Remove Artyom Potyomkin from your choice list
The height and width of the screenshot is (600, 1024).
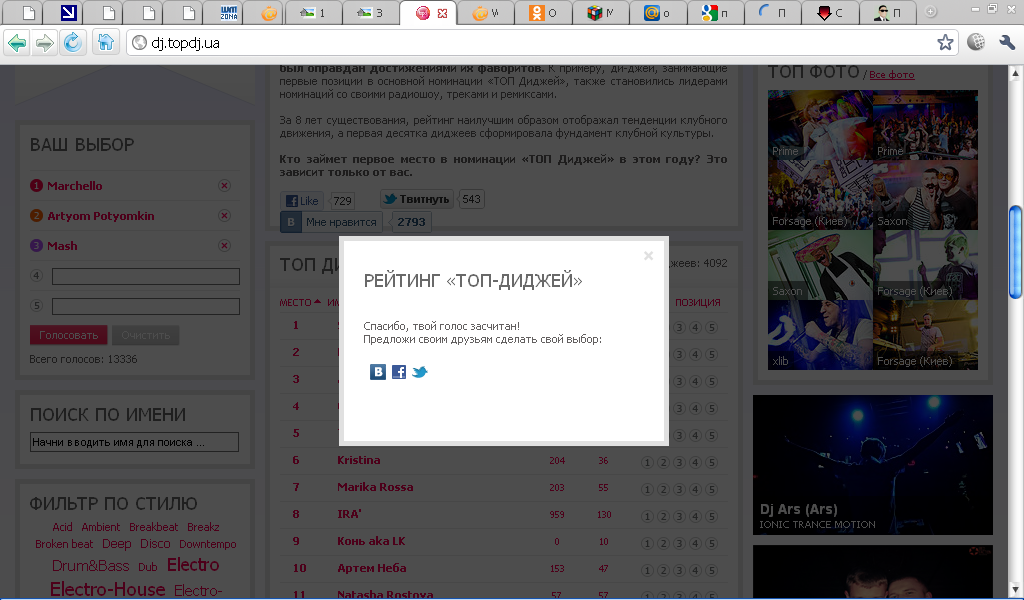(x=224, y=215)
